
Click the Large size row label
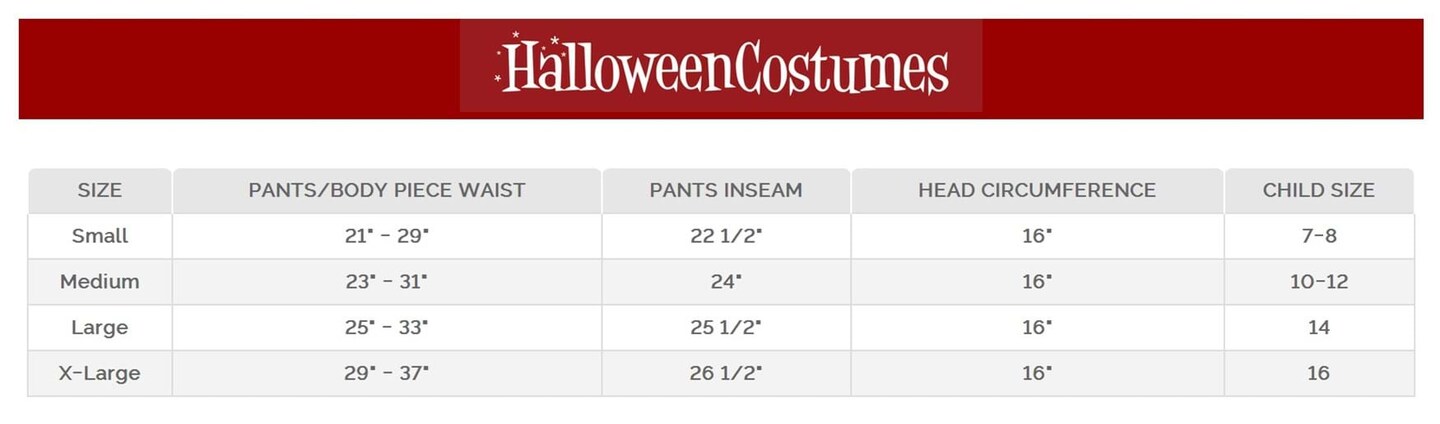pos(100,327)
